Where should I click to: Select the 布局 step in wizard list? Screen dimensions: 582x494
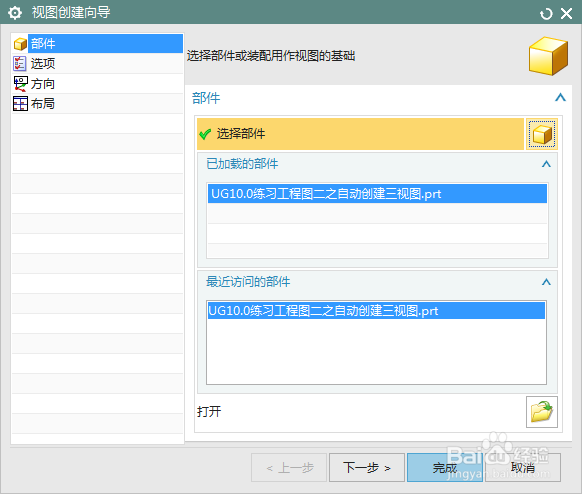click(98, 104)
